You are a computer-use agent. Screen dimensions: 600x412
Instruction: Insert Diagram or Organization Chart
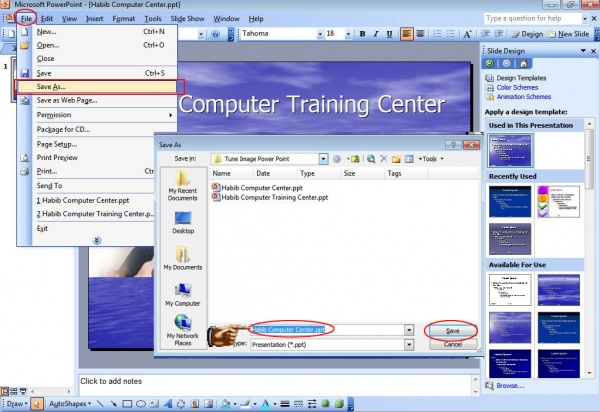[181, 404]
